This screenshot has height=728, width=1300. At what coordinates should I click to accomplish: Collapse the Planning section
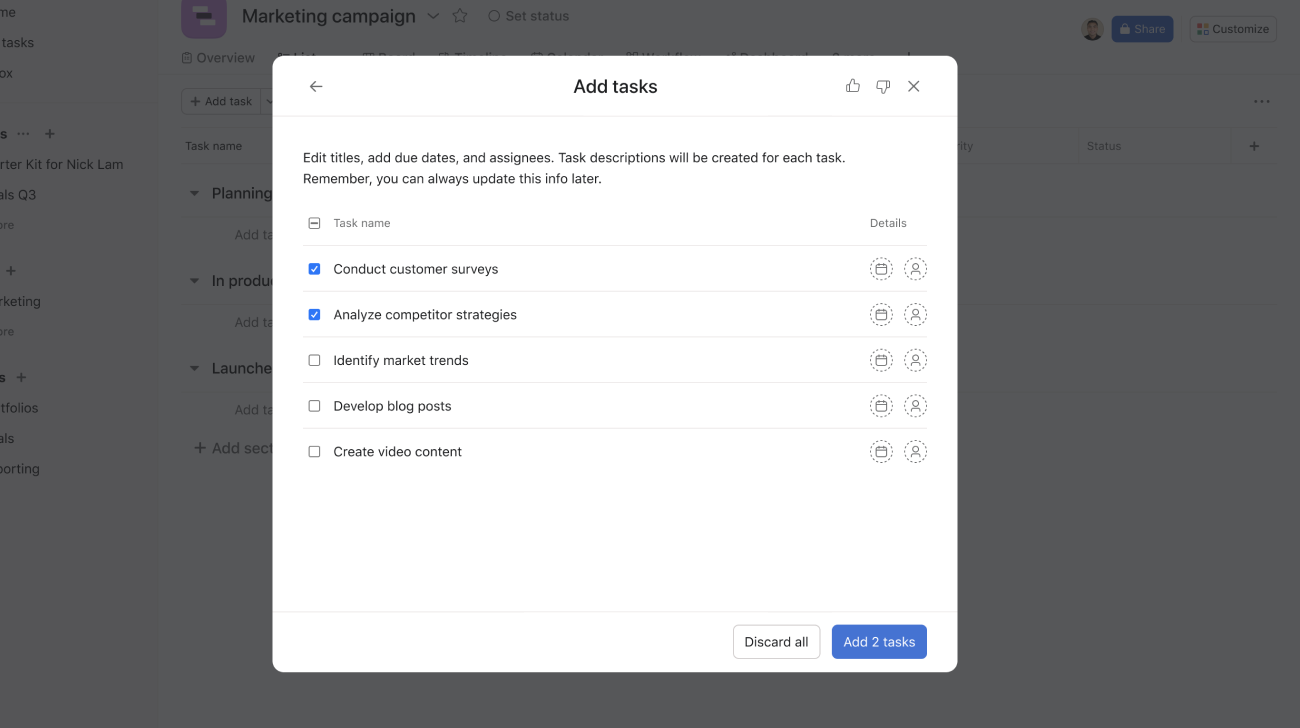click(194, 193)
